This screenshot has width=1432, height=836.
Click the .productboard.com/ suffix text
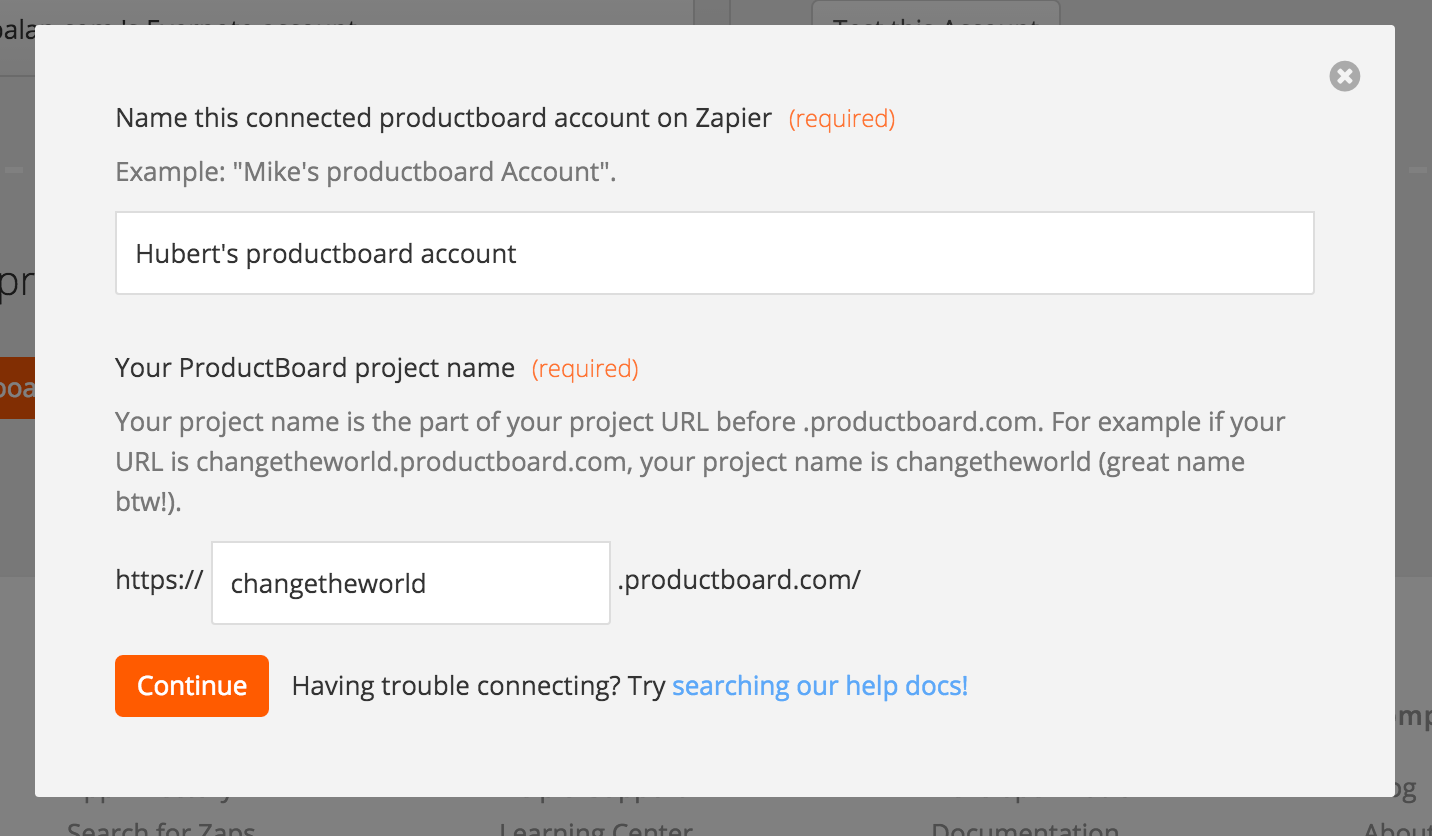tap(739, 580)
